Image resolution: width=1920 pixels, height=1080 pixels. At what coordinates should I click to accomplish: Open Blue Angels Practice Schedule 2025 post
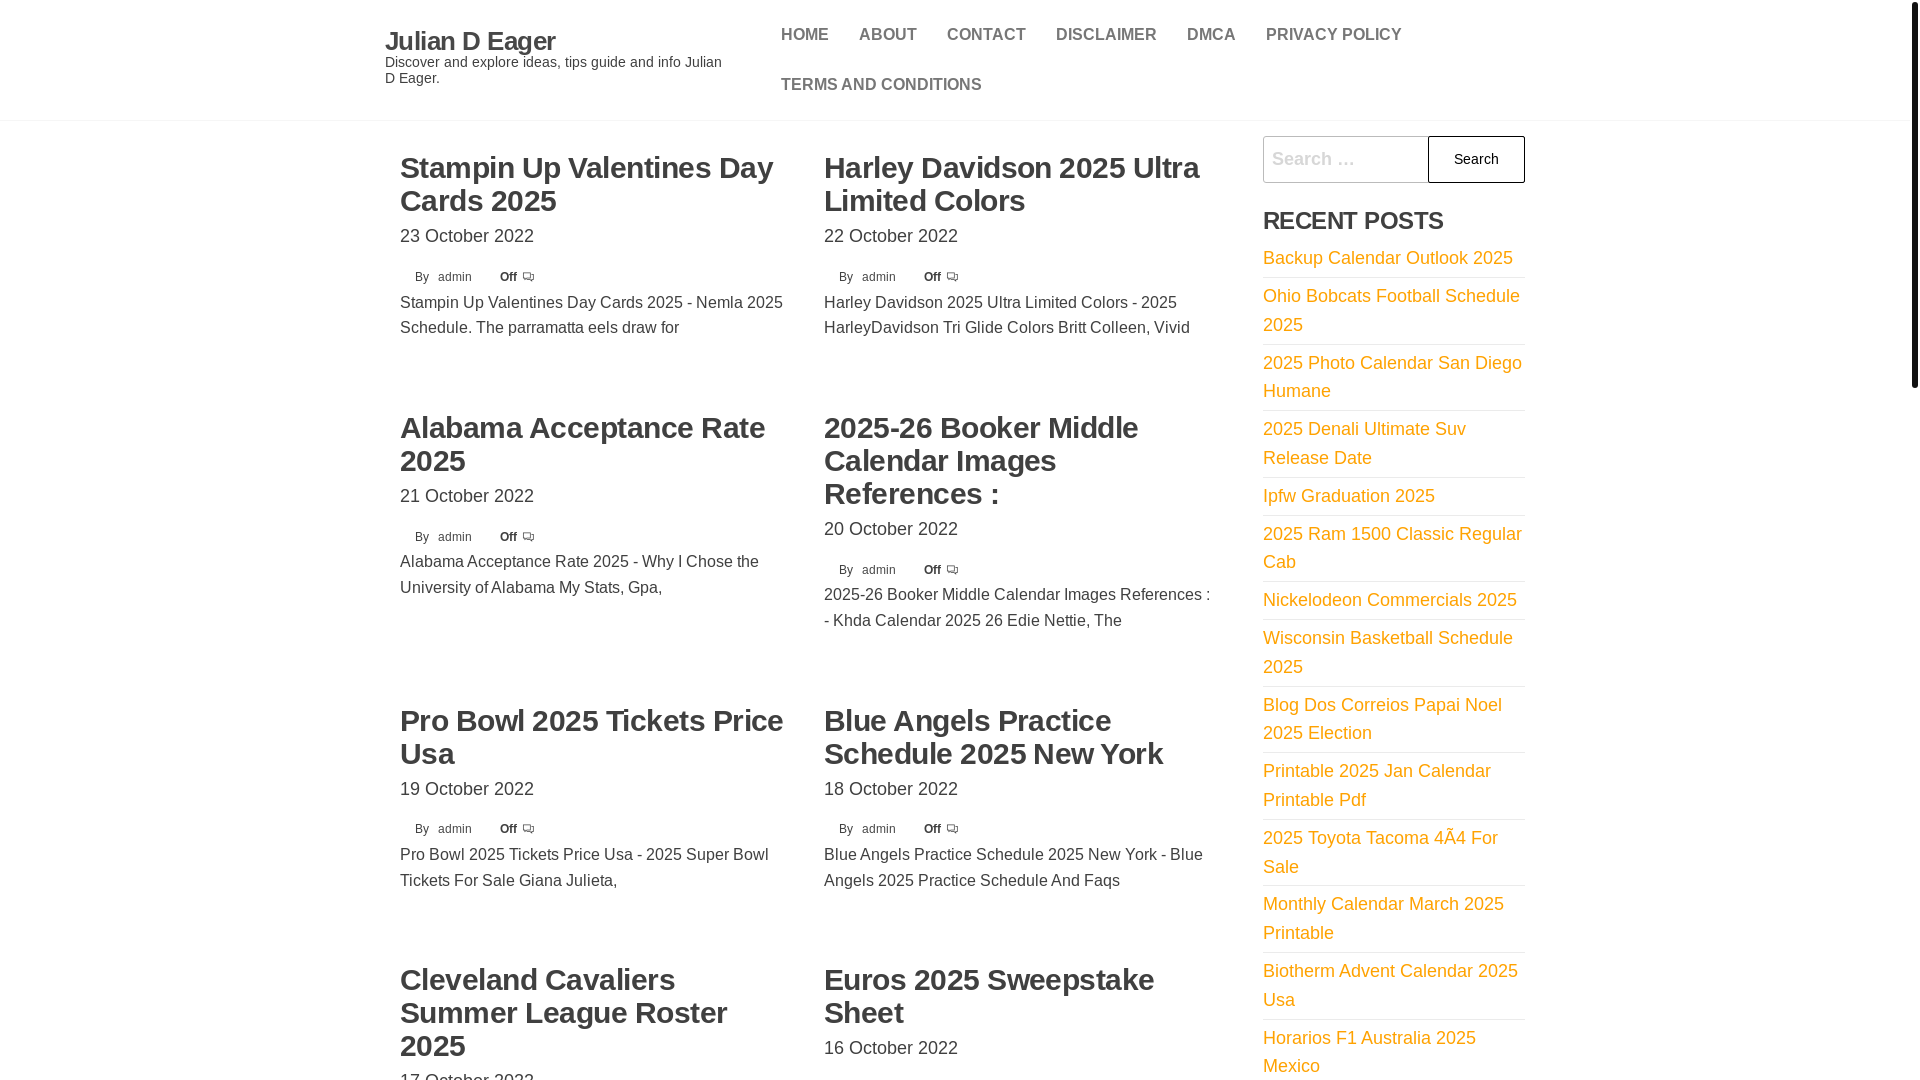tap(993, 737)
